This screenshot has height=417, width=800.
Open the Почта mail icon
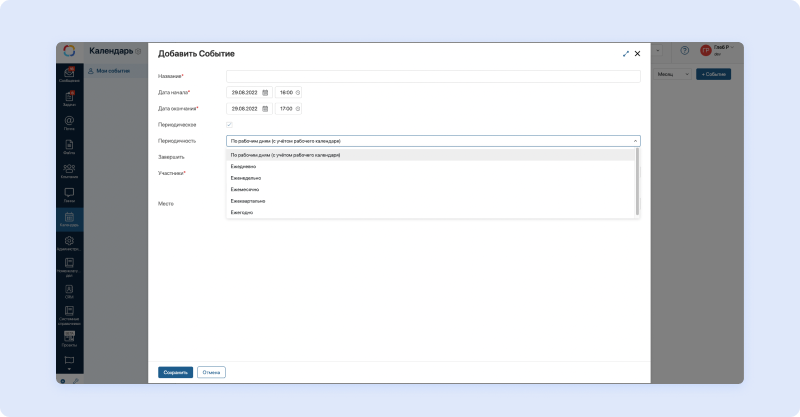click(x=69, y=122)
